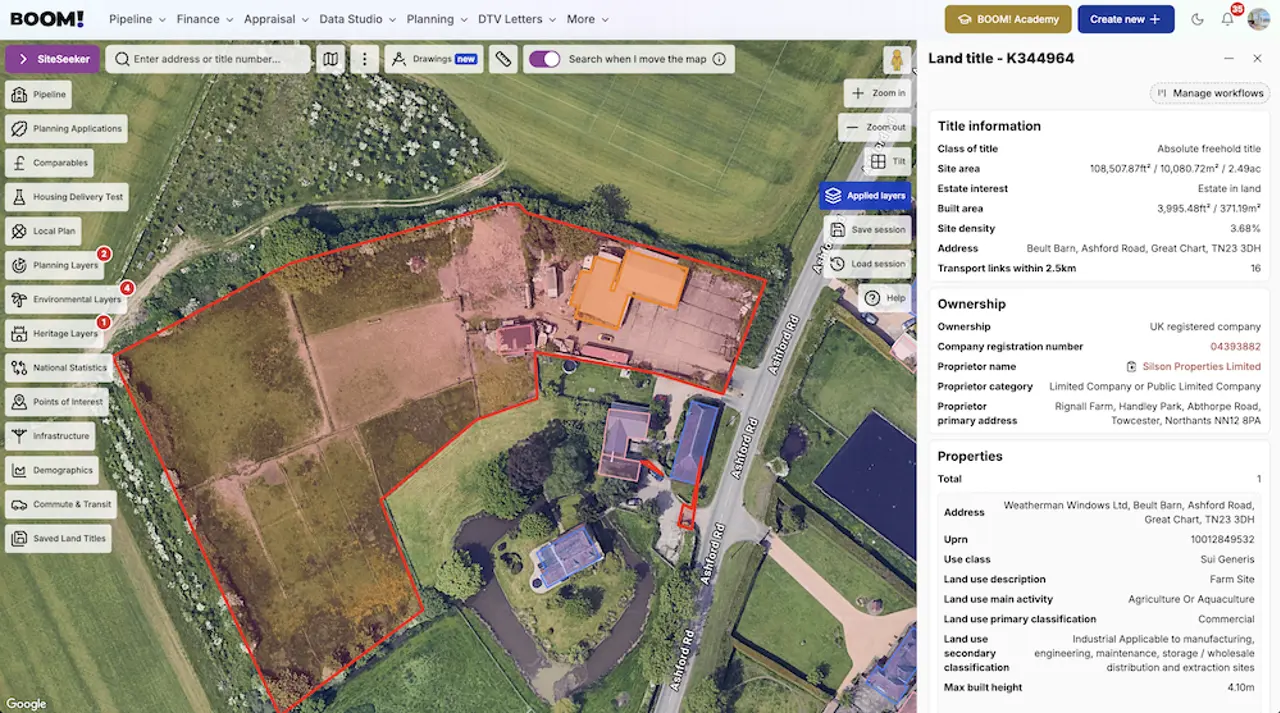Open map Help
The width and height of the screenshot is (1280, 713).
(885, 298)
